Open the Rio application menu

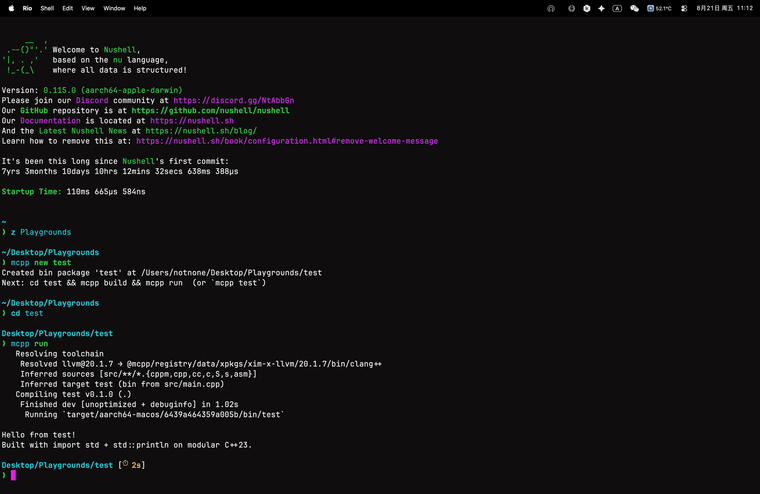[x=27, y=8]
